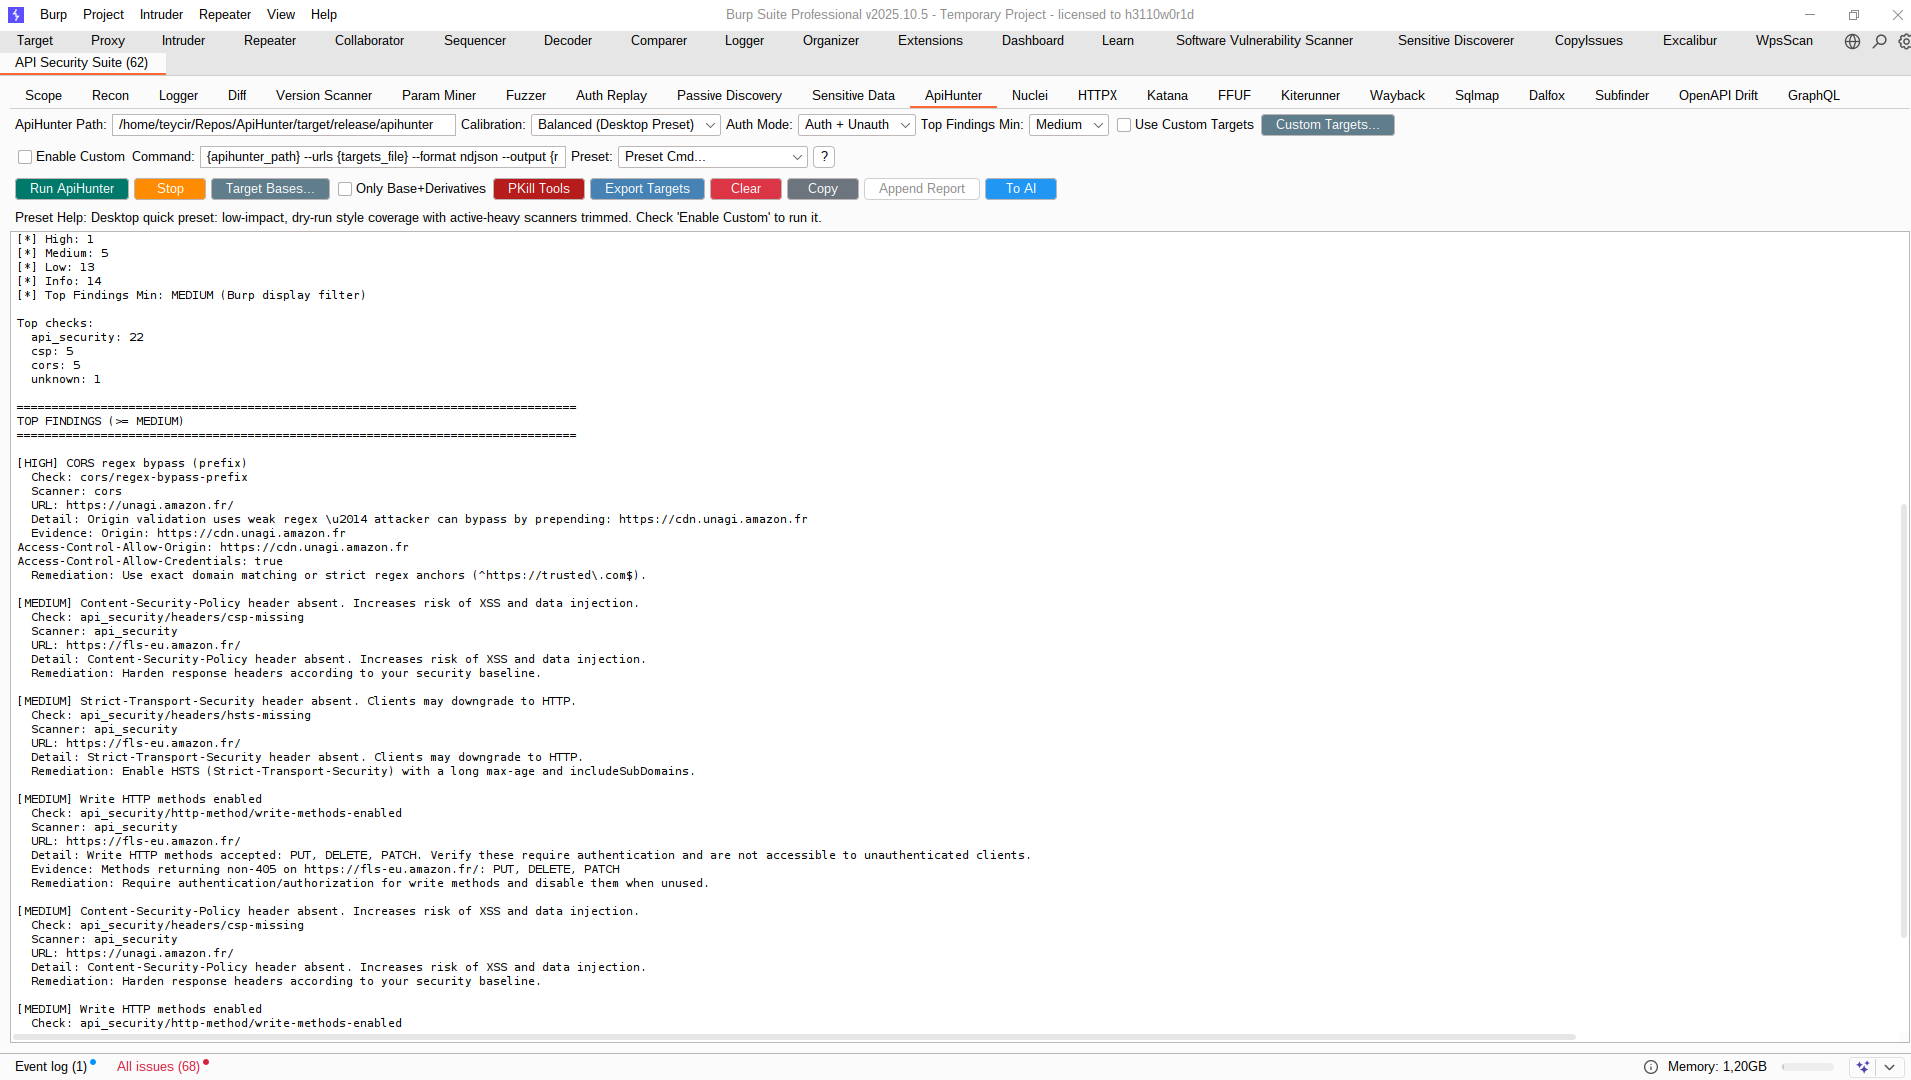
Task: Open the Custom Targets button
Action: 1328,125
